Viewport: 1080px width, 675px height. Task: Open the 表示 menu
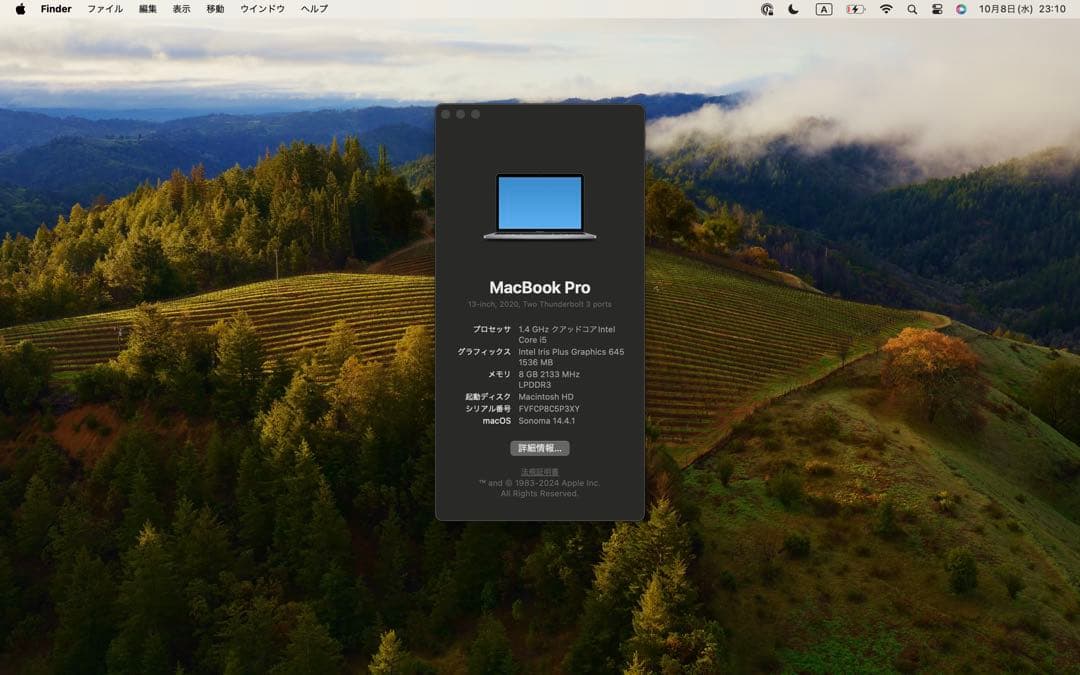(181, 9)
